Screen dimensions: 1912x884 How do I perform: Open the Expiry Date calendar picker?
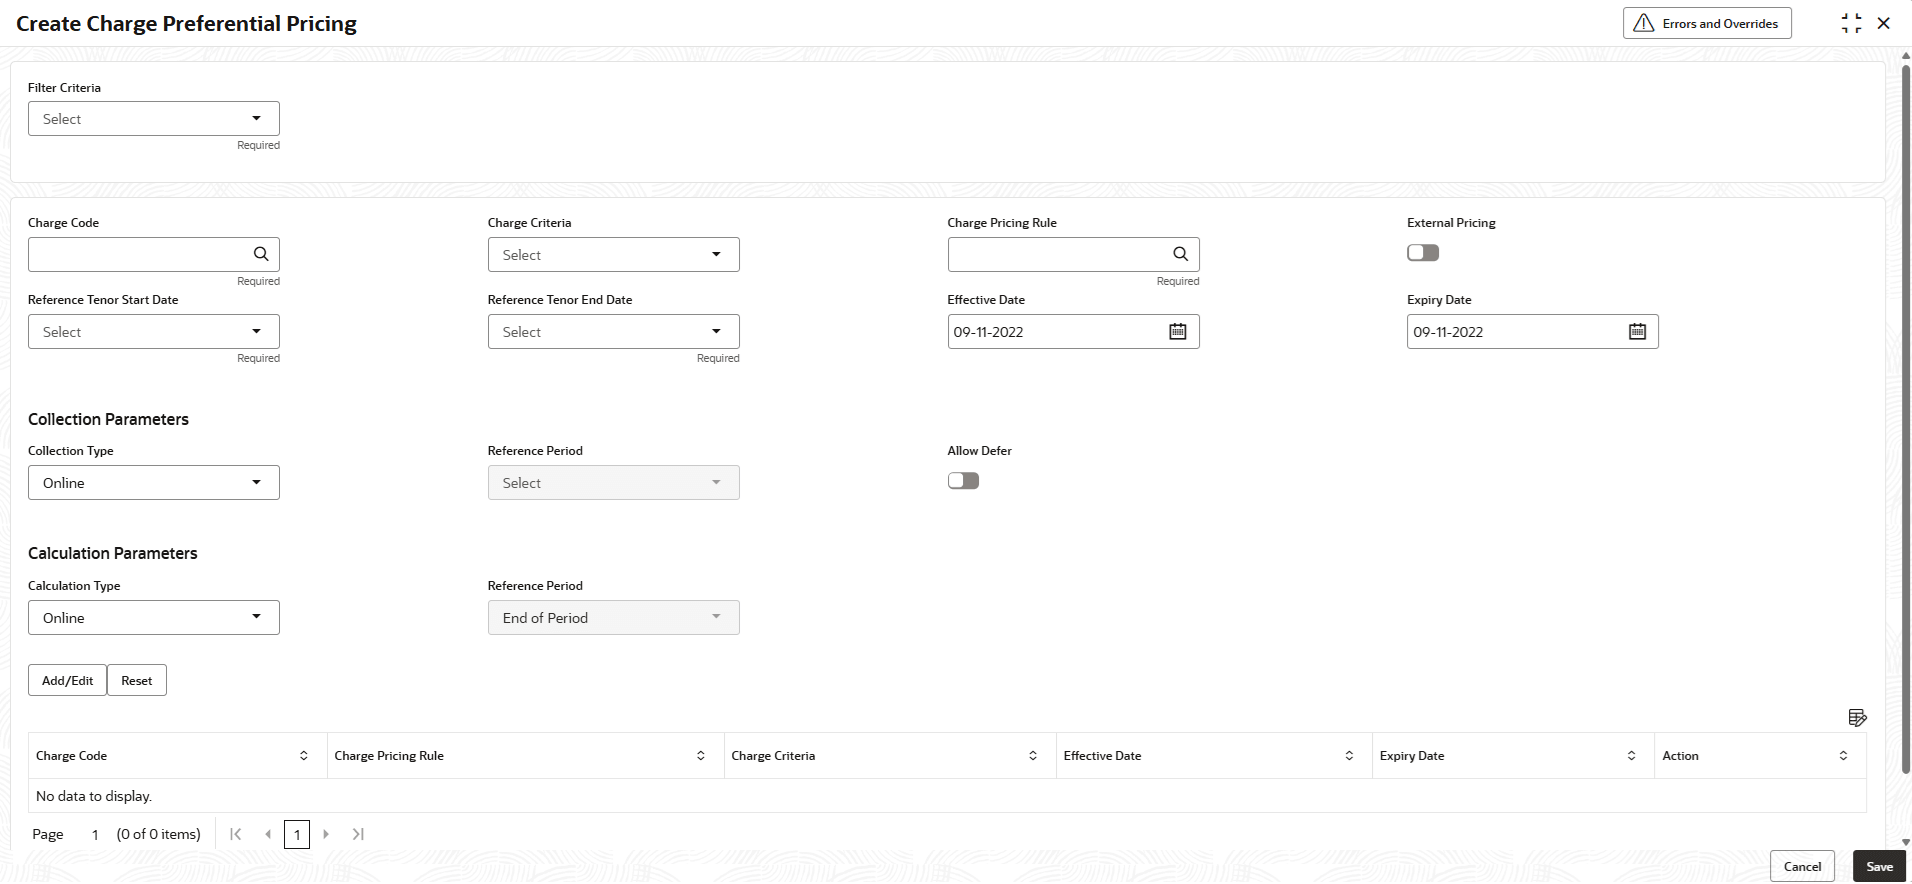tap(1637, 332)
